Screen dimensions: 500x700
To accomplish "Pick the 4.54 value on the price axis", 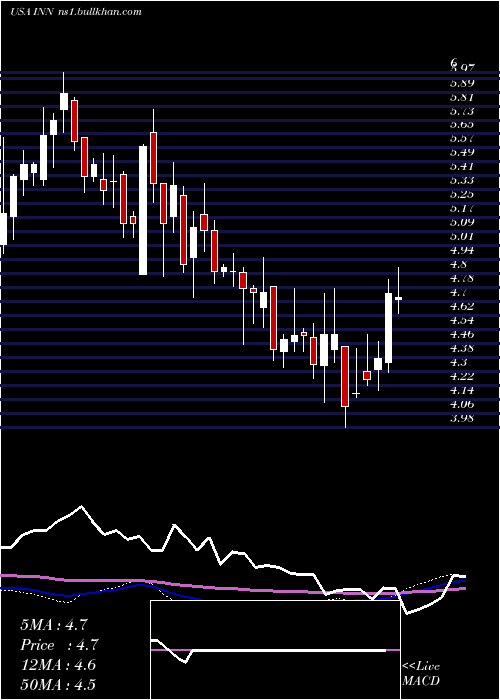I will [462, 320].
